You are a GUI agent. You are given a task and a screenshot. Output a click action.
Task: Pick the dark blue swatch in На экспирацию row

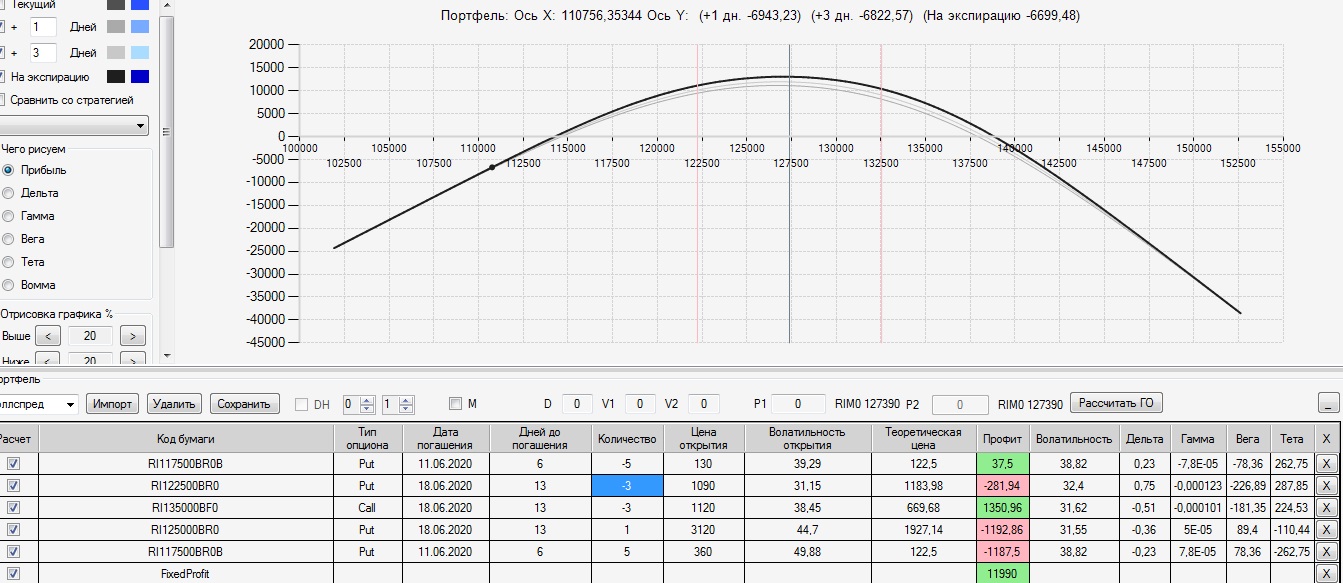point(140,77)
